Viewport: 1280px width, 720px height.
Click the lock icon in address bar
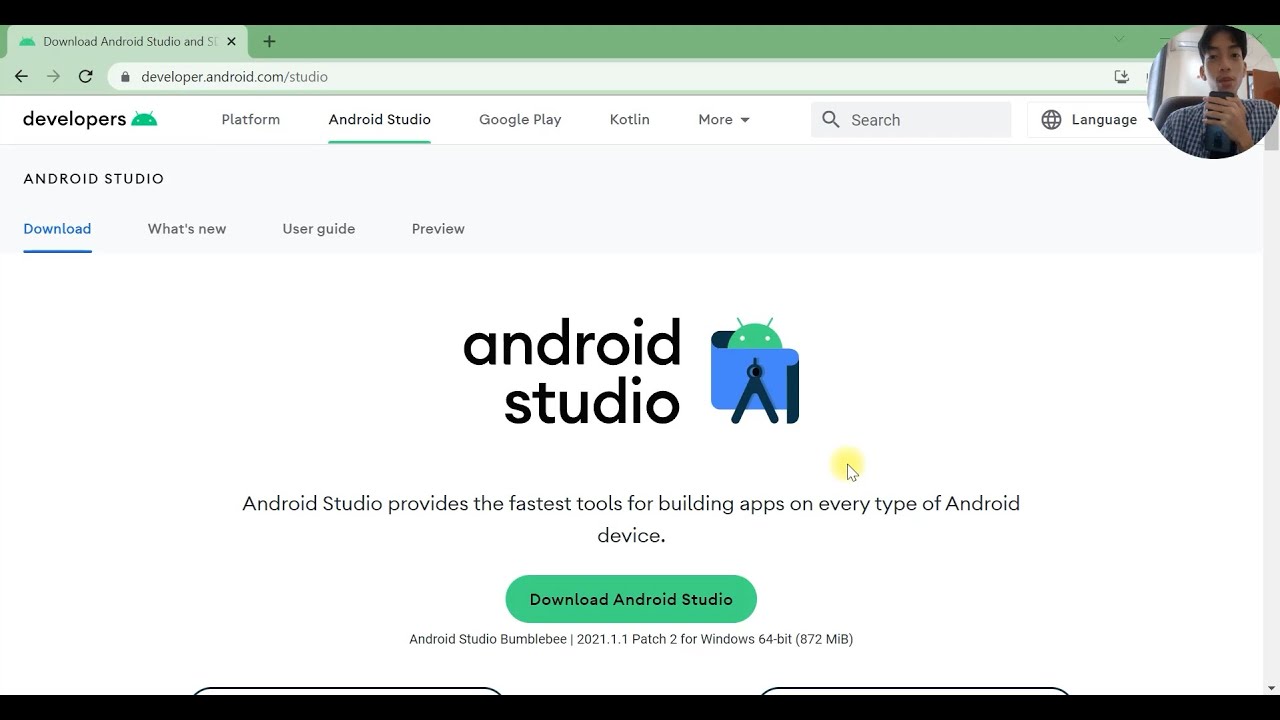pos(125,77)
